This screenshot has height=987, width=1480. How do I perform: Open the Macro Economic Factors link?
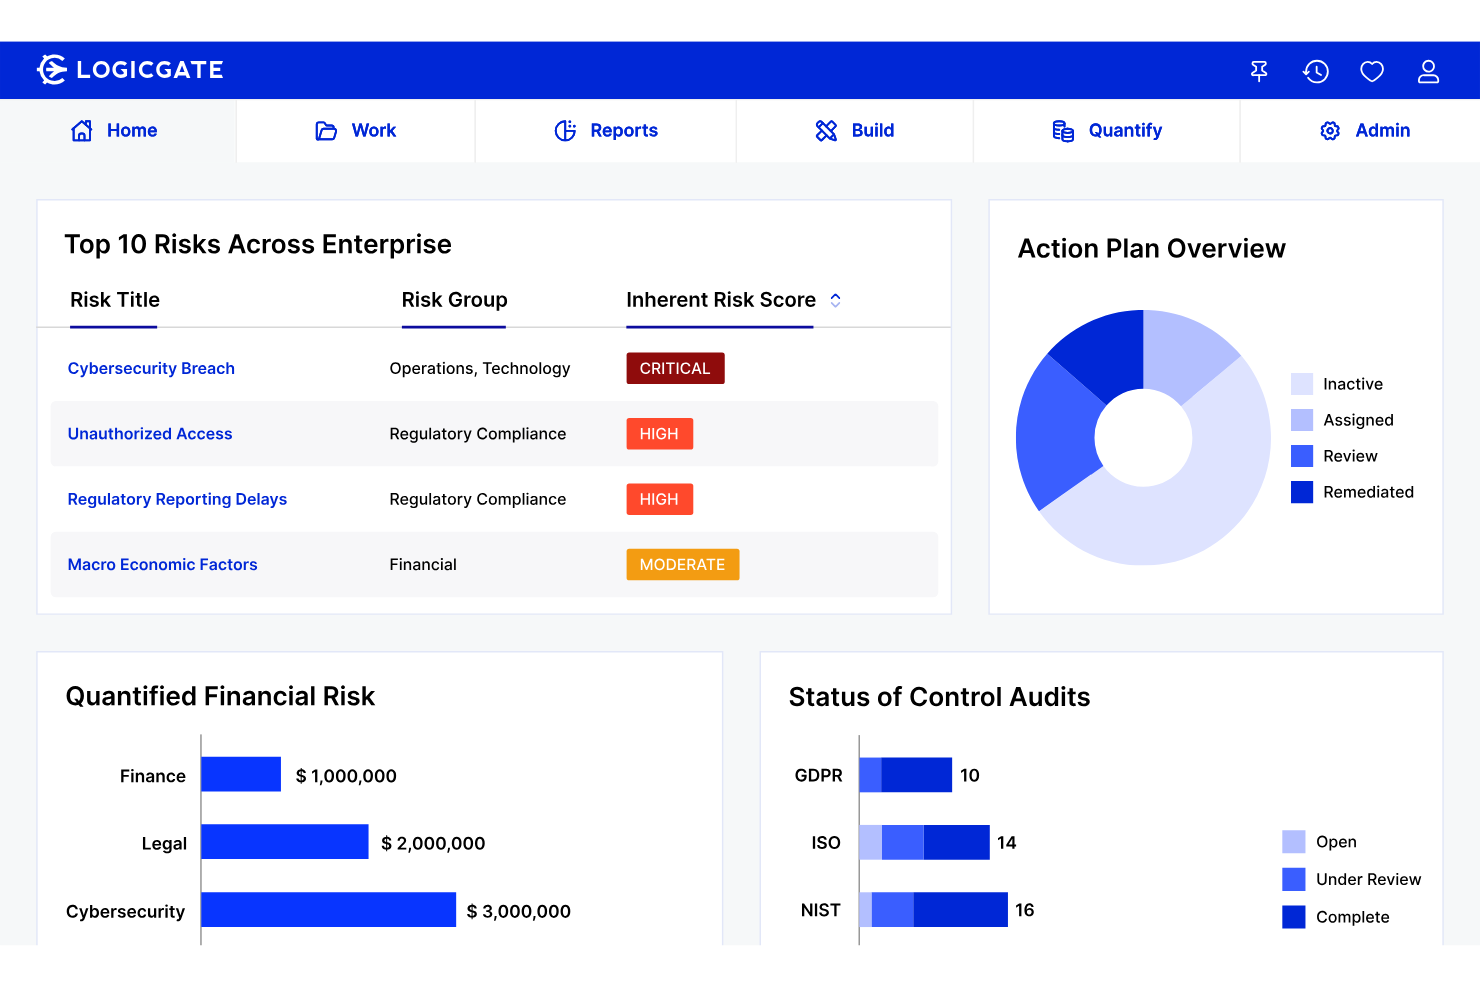coord(162,565)
